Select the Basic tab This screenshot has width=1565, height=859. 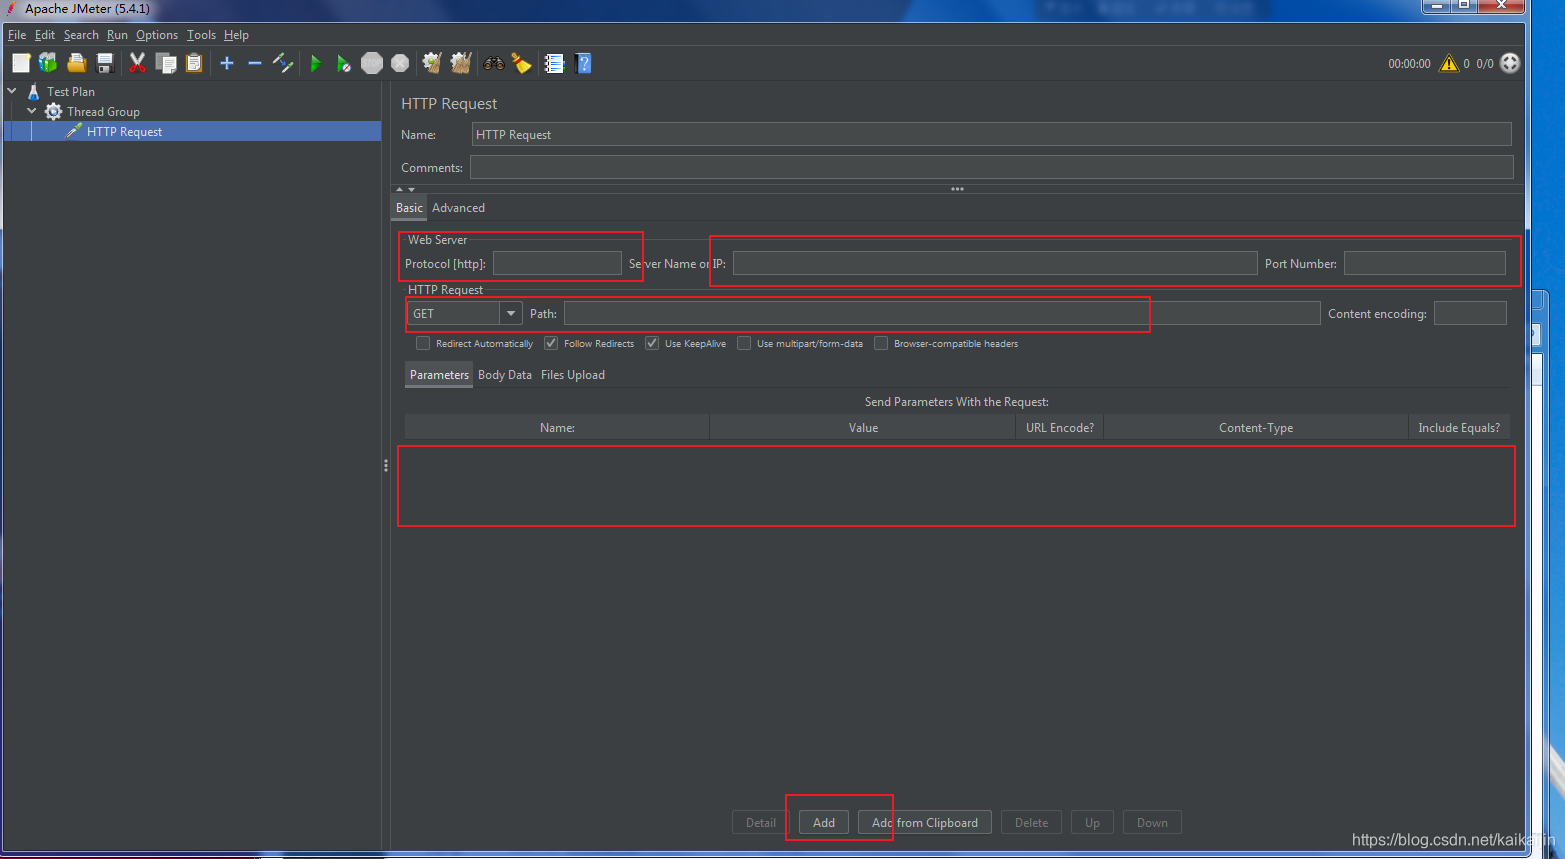(x=409, y=208)
